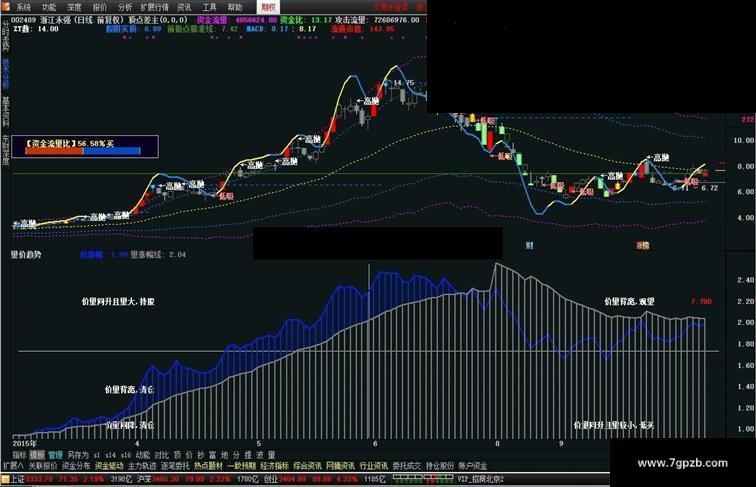Click the 量 shortcut button in the indicator bar

[271, 455]
